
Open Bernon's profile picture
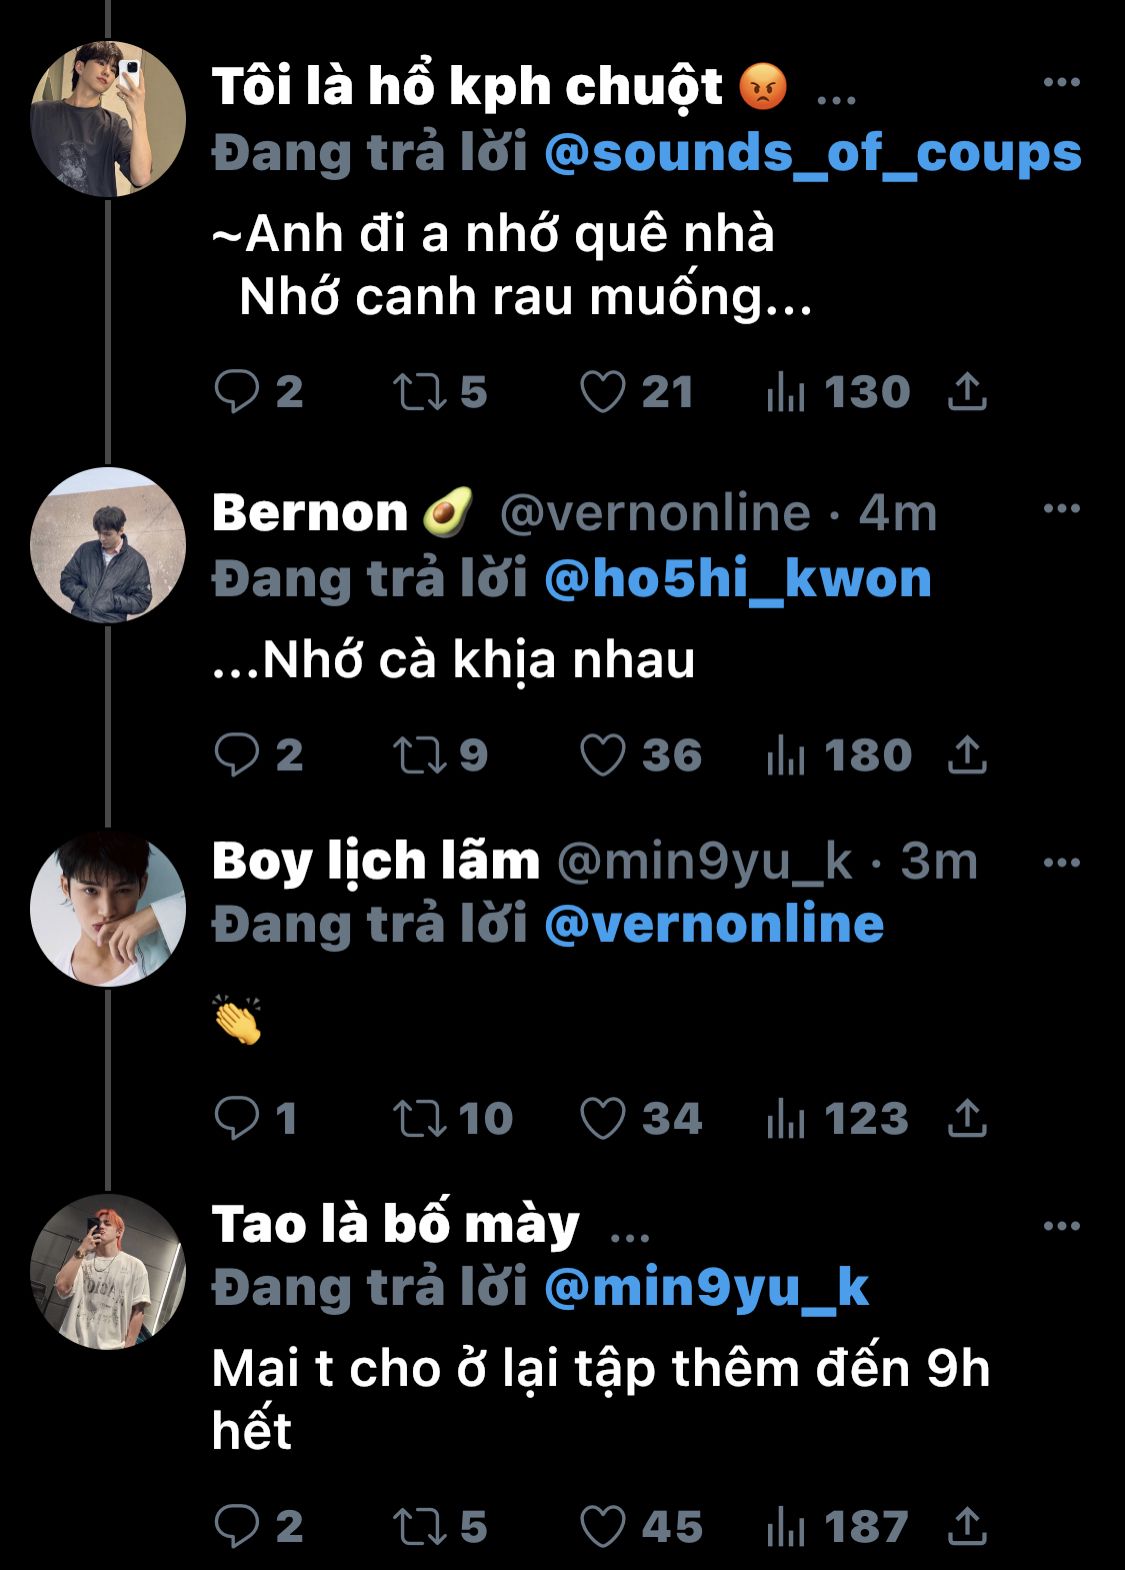click(x=108, y=545)
